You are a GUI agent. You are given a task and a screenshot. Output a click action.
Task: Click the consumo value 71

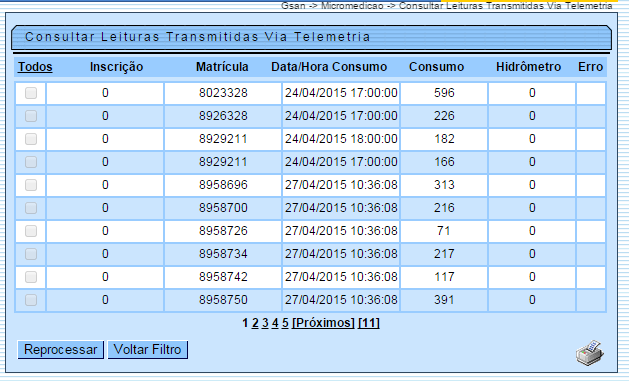[444, 231]
